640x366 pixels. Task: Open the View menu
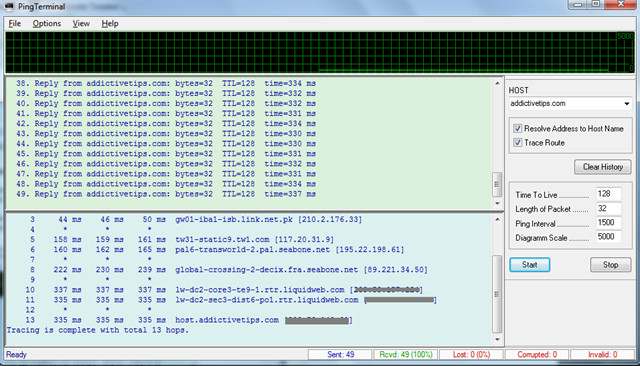pos(81,24)
